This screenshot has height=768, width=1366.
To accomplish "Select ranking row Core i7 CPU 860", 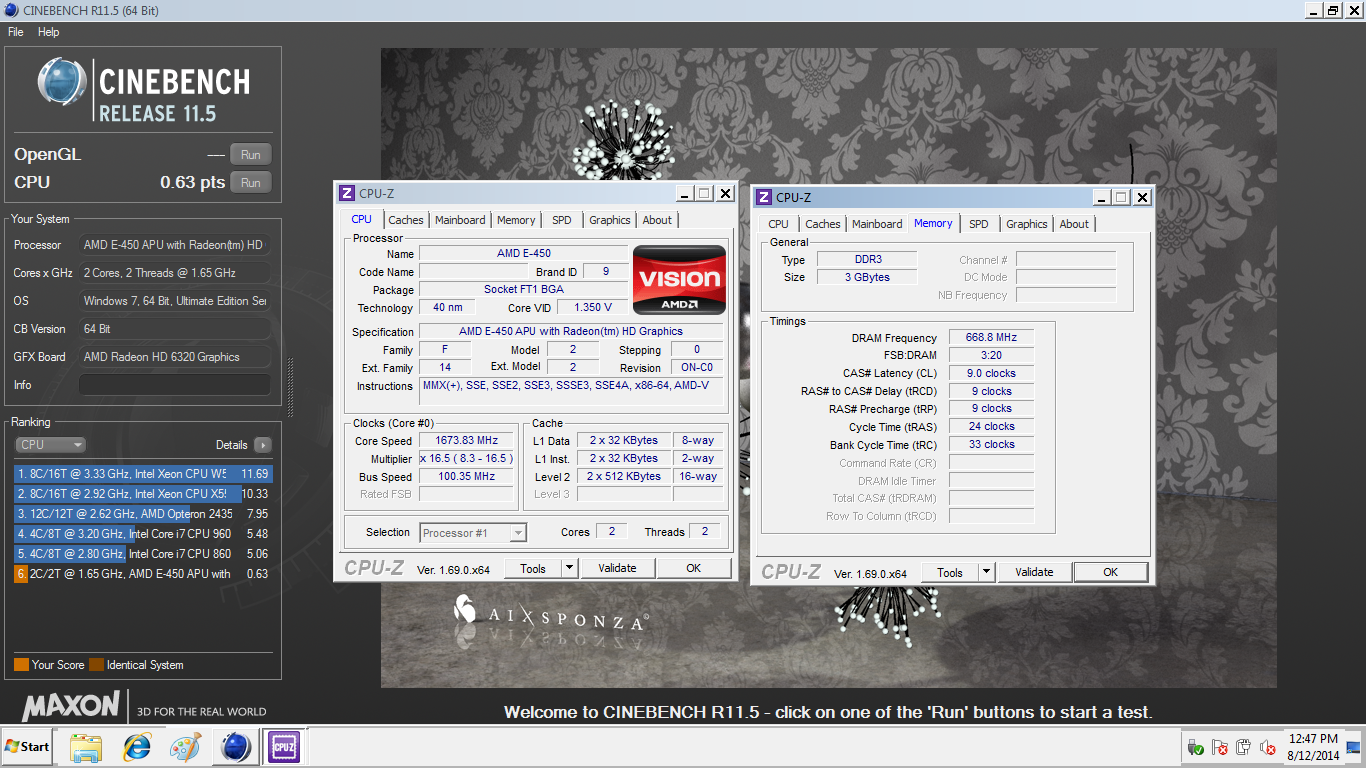I will click(143, 554).
